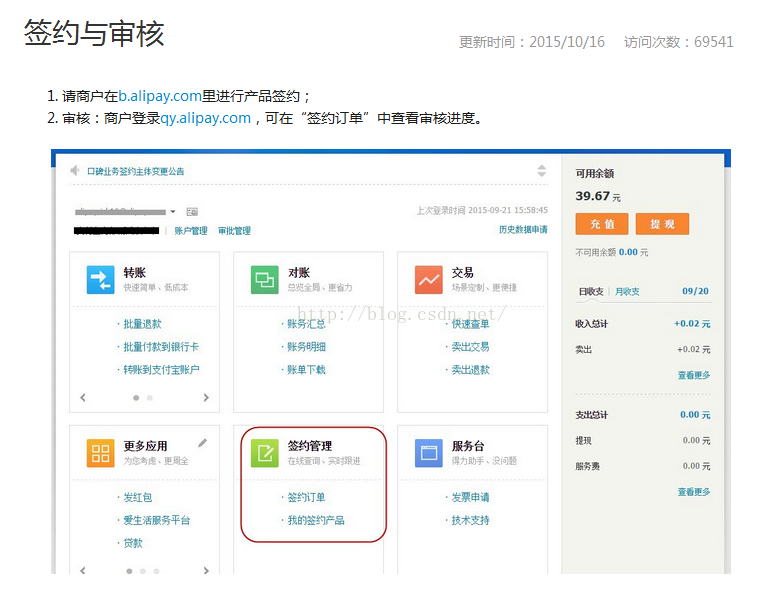This screenshot has height=606, width=784.
Task: Click the blue 服务台 window icon
Action: 428,453
